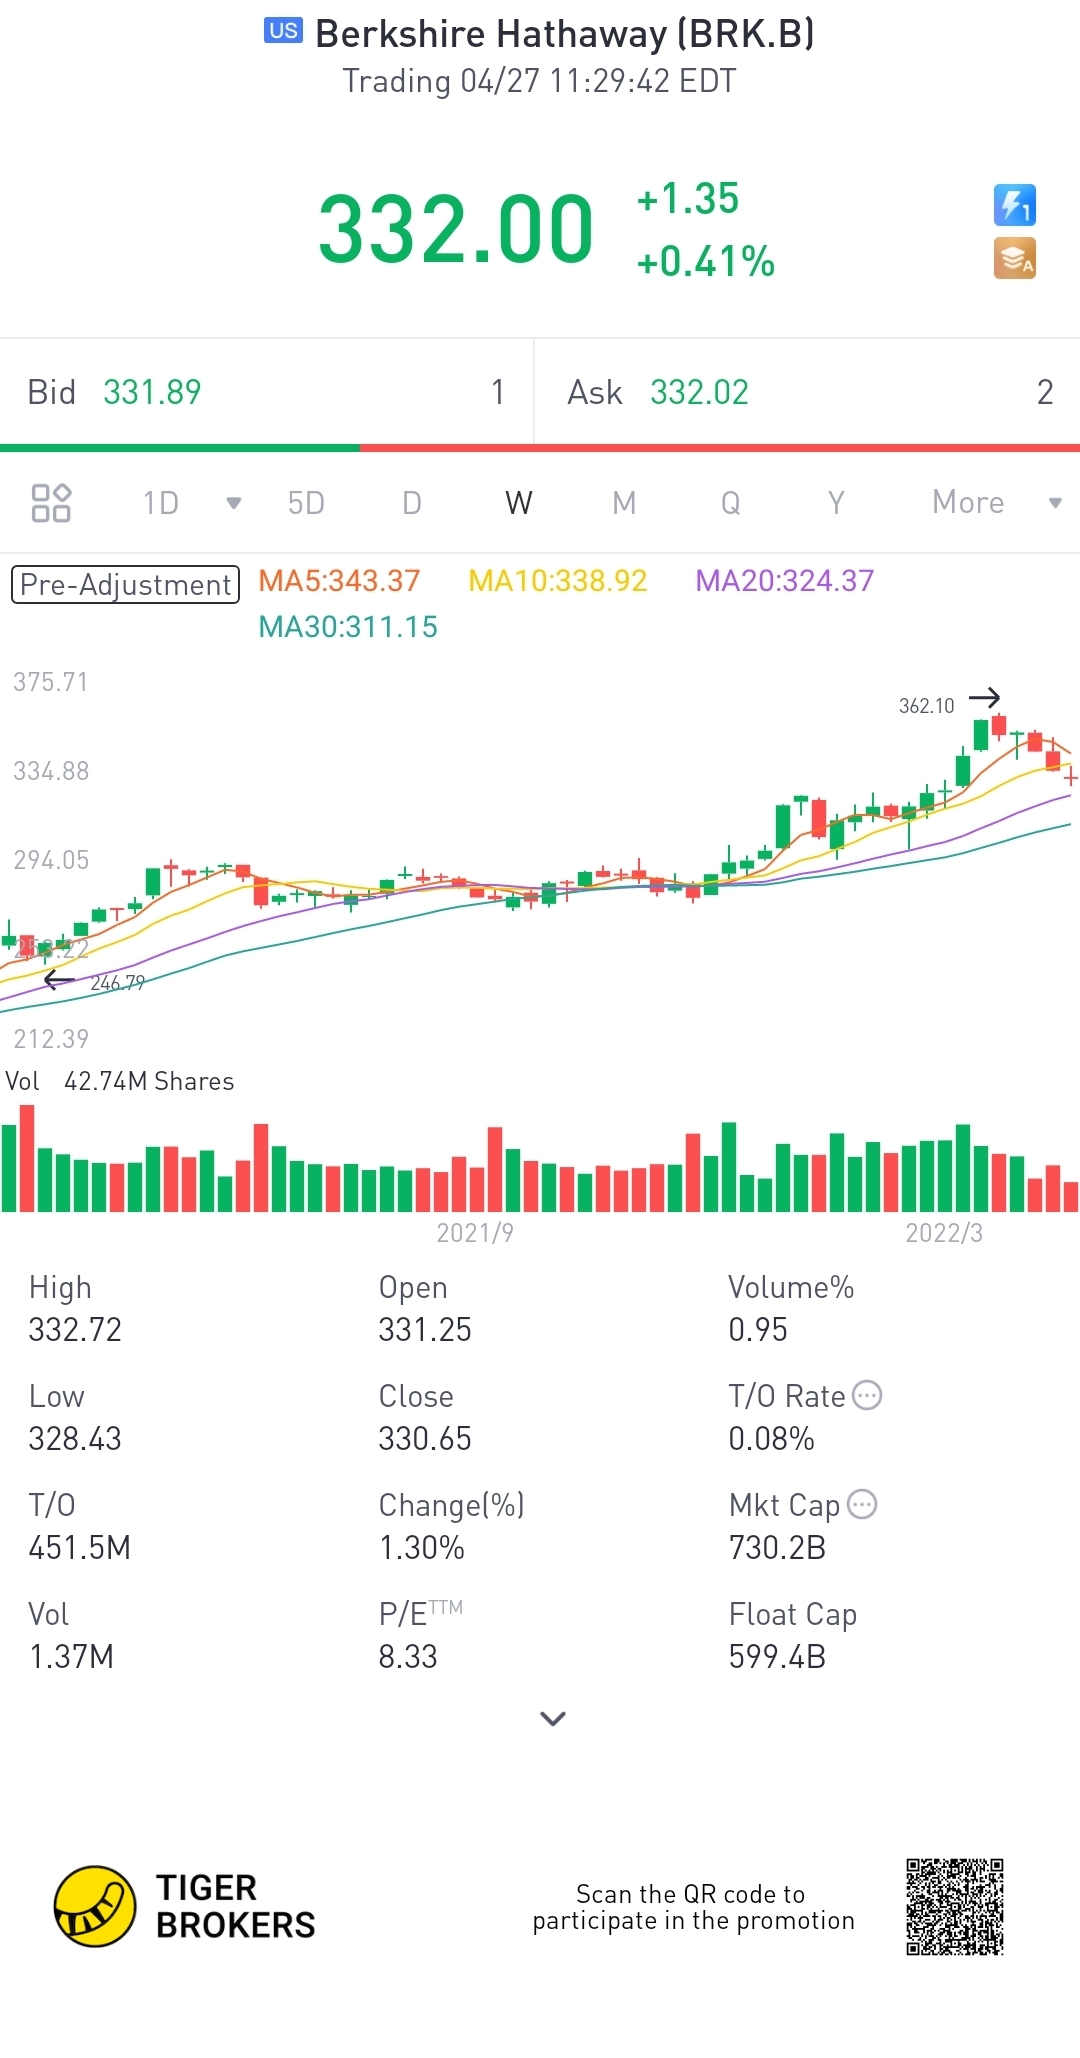Viewport: 1080px width, 2058px height.
Task: Select the W weekly chart tab
Action: (518, 503)
